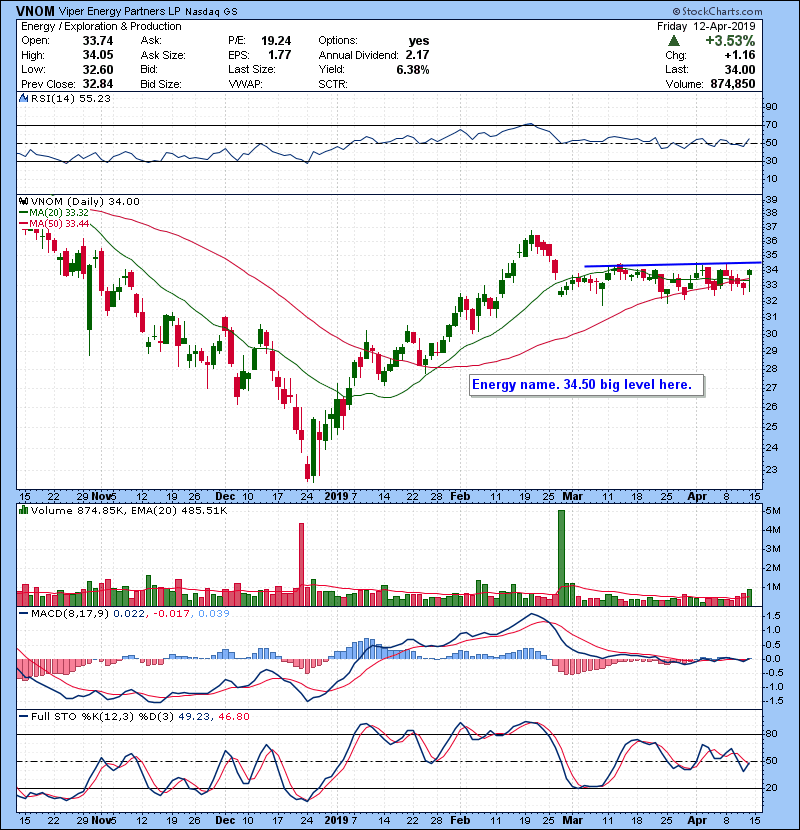Click the Annual Dividend value 2.17
The height and width of the screenshot is (830, 800).
tap(417, 55)
